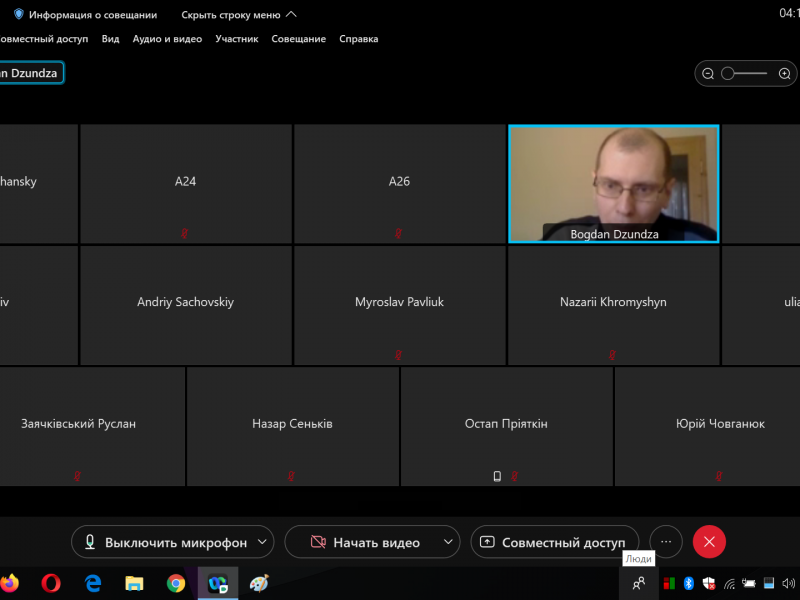Open the Opera browser taskbar icon
This screenshot has height=600, width=800.
[x=51, y=583]
